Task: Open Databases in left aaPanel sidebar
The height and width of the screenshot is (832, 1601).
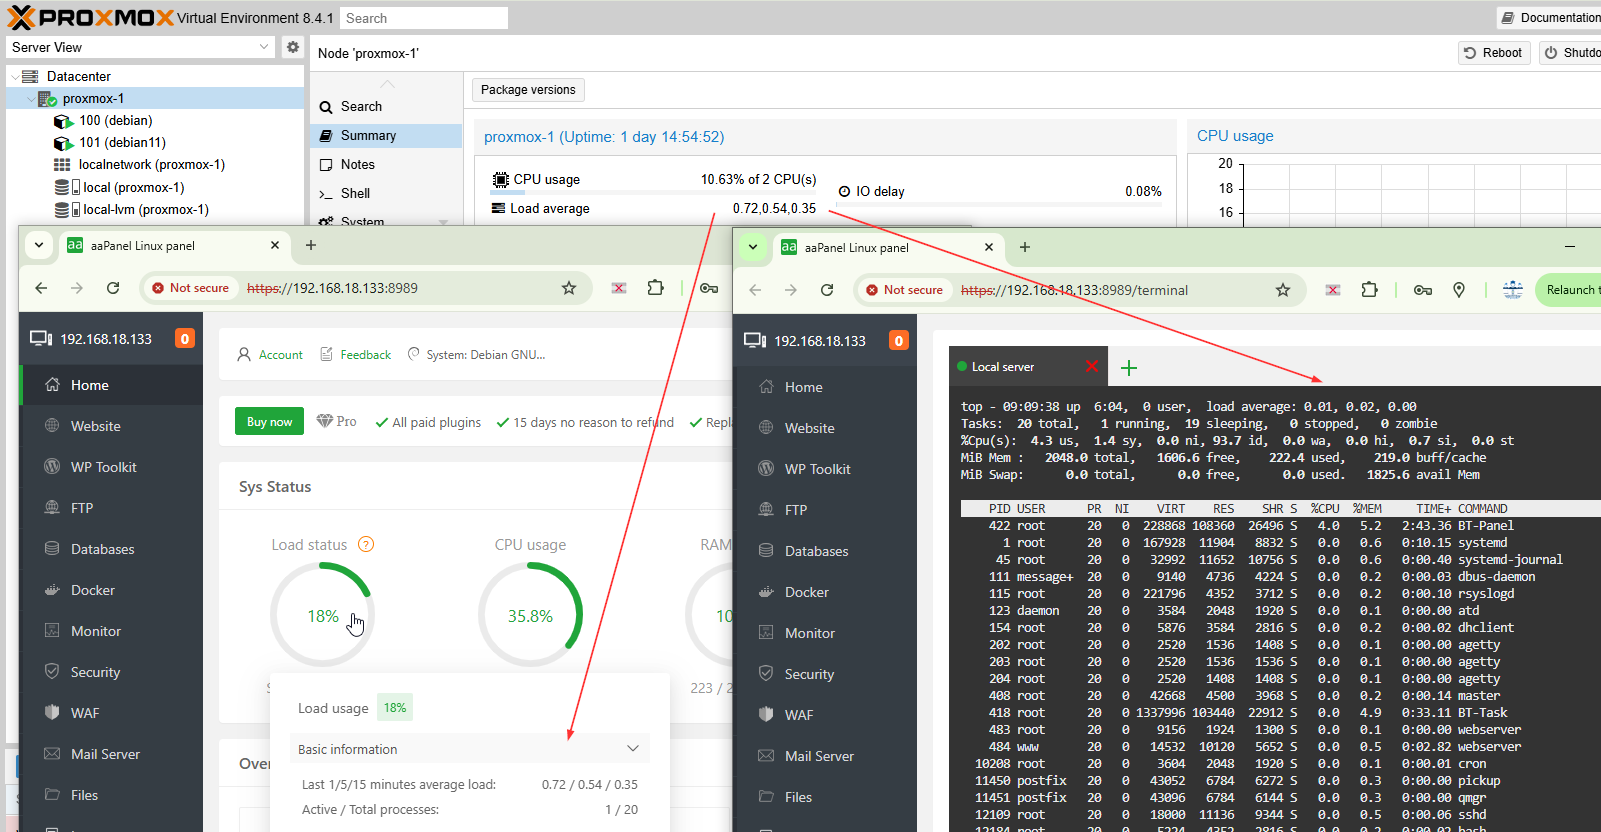Action: pos(111,549)
